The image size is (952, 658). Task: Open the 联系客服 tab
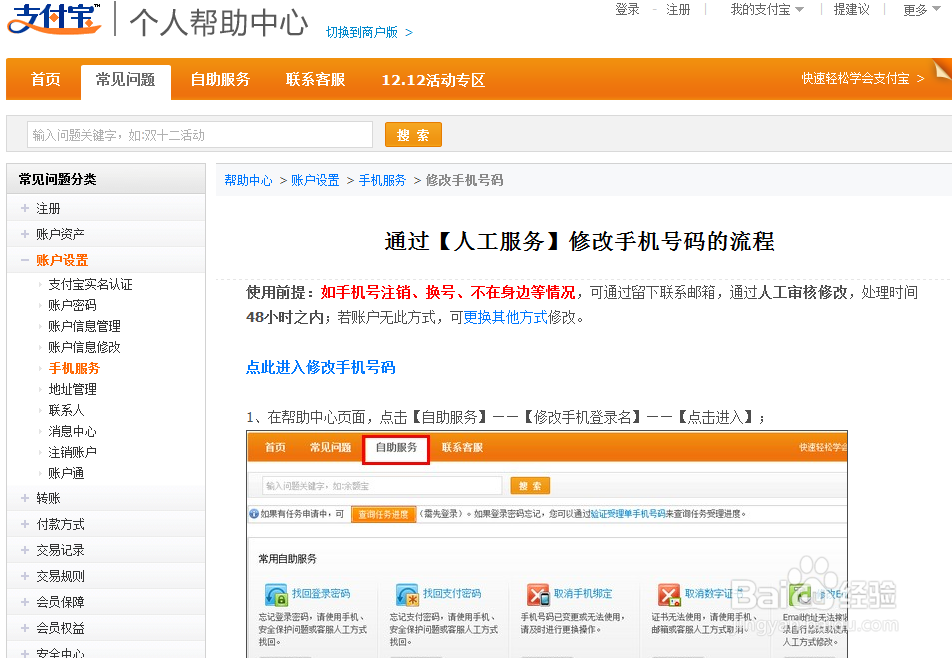315,79
